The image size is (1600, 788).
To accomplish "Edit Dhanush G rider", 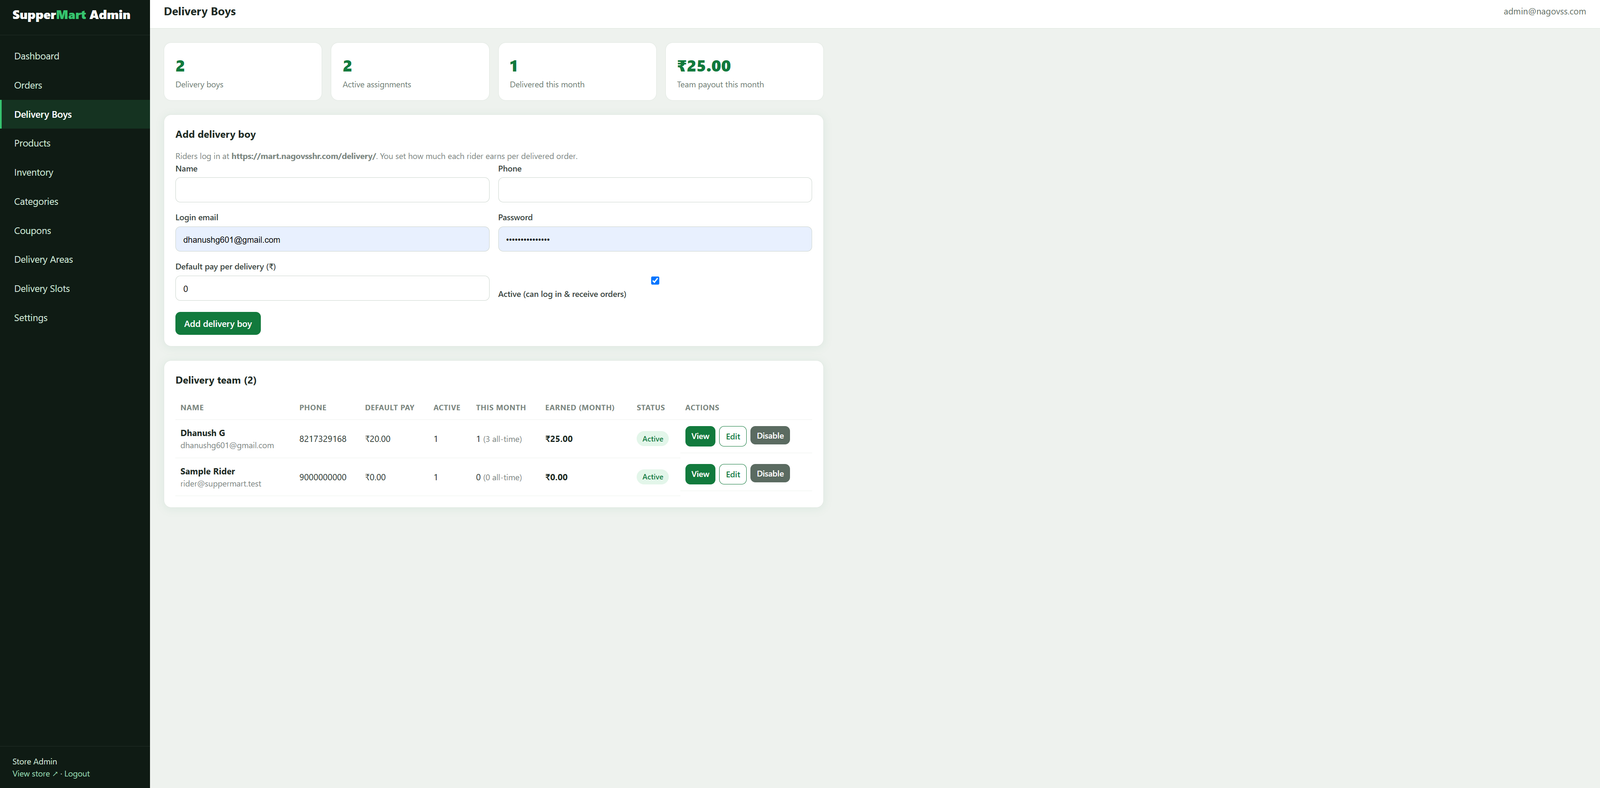I will pyautogui.click(x=733, y=436).
